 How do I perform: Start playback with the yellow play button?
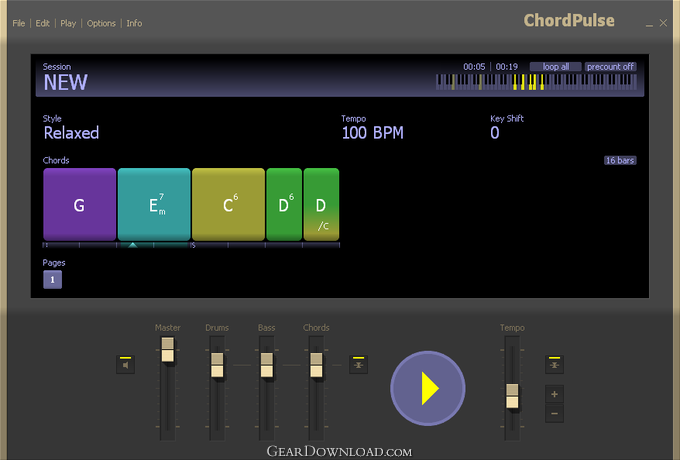(428, 388)
